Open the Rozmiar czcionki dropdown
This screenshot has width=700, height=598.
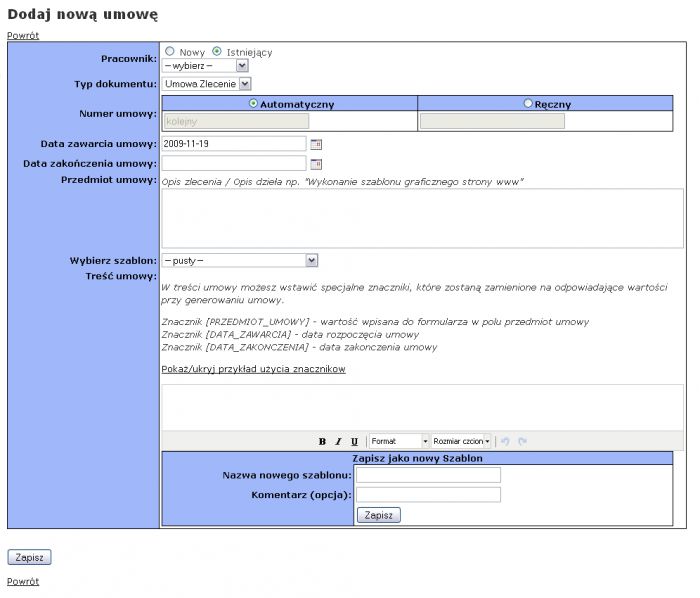click(461, 441)
